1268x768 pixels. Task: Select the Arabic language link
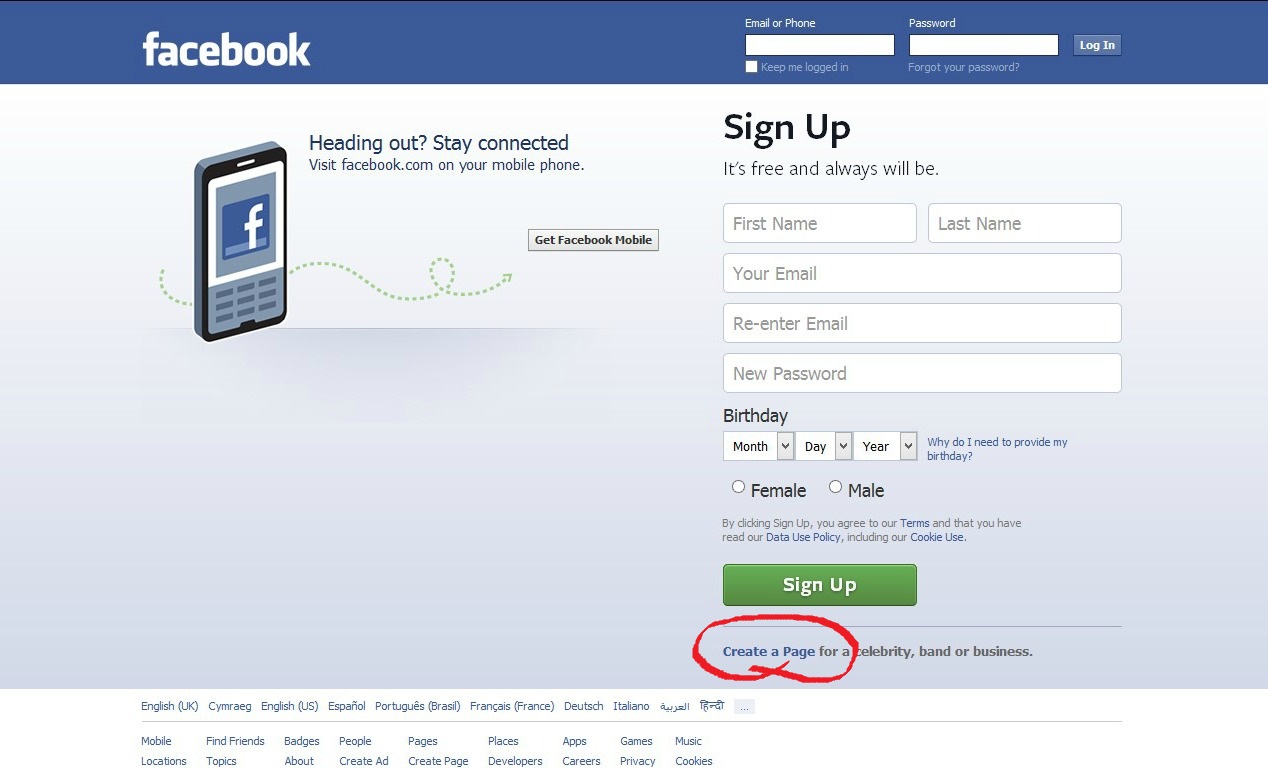[675, 706]
